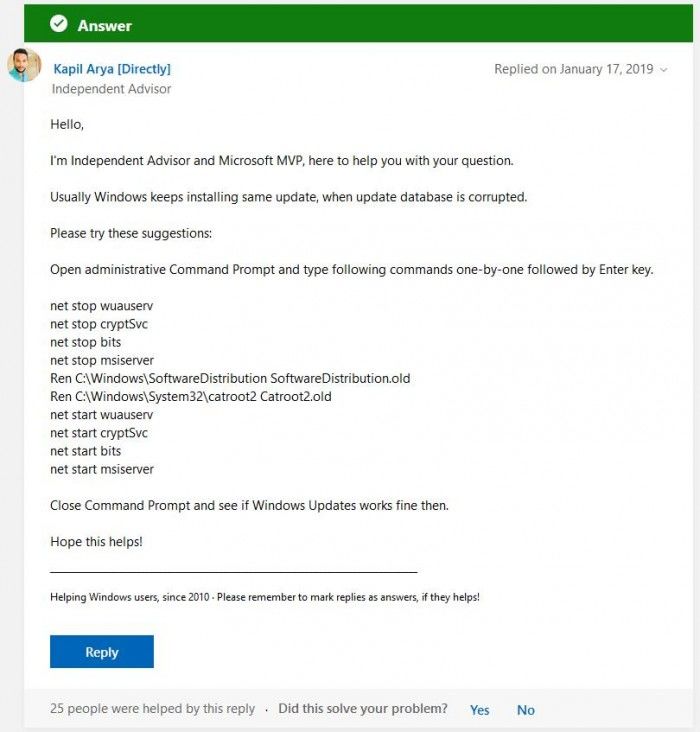Viewport: 700px width, 732px height.
Task: Click the "Independent Advisor" label under the name
Action: [x=111, y=89]
